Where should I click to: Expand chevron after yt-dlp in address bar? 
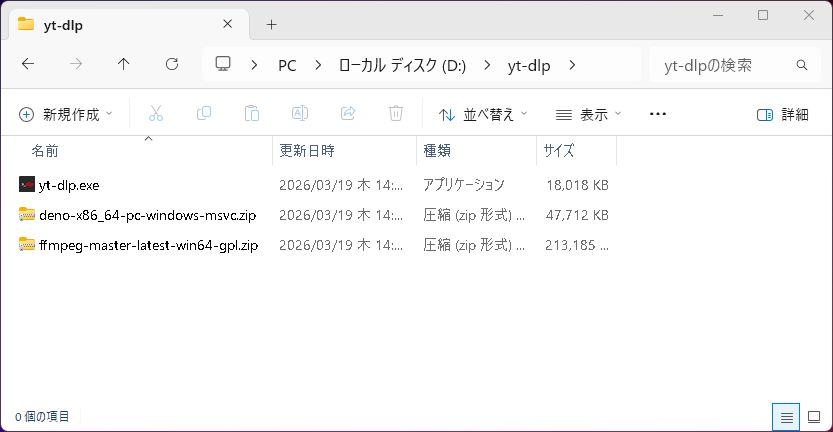point(572,65)
